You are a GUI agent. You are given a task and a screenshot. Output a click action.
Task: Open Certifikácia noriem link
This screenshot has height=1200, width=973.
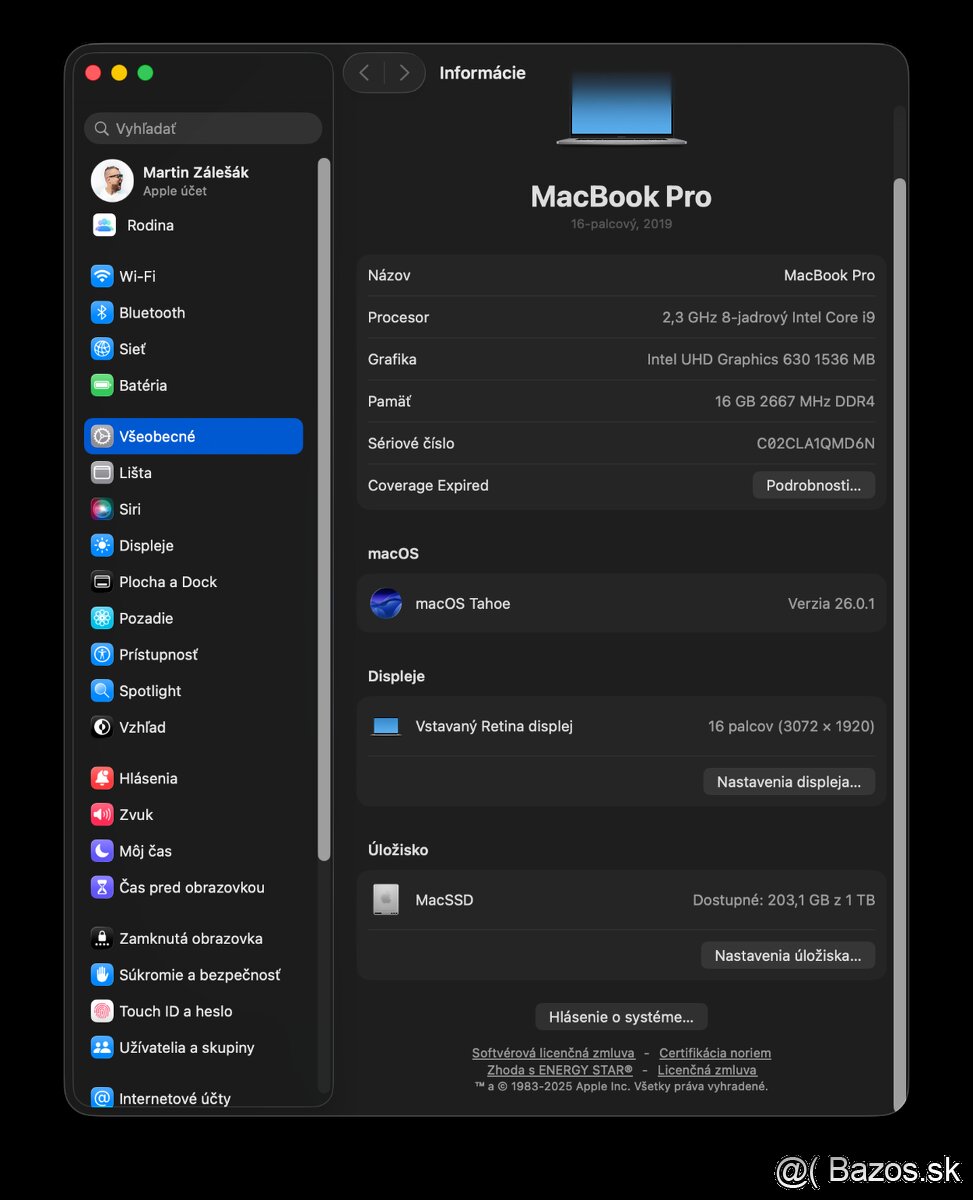pyautogui.click(x=715, y=1052)
